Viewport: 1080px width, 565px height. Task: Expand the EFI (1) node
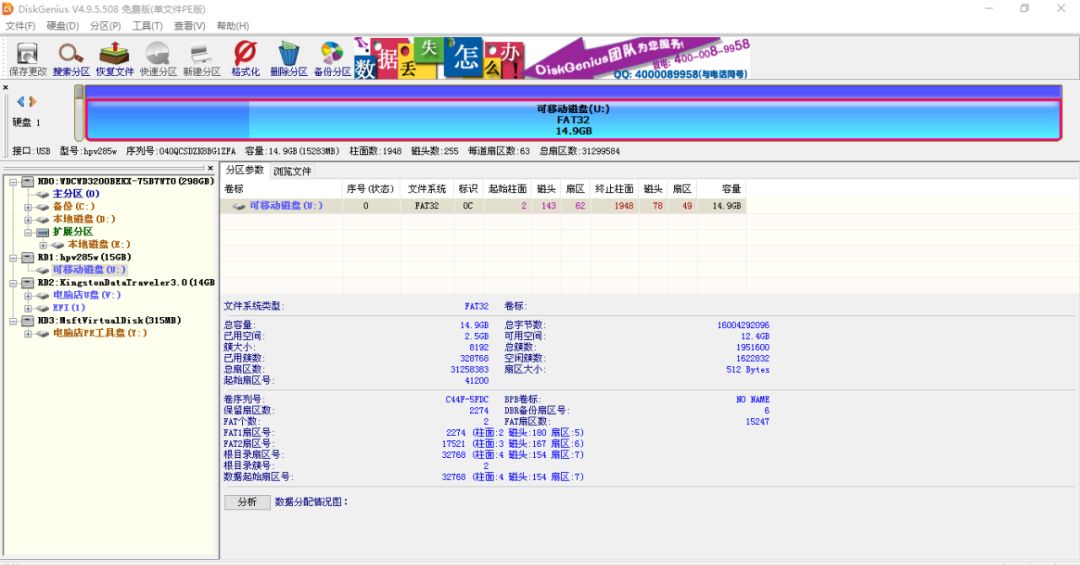(28, 308)
